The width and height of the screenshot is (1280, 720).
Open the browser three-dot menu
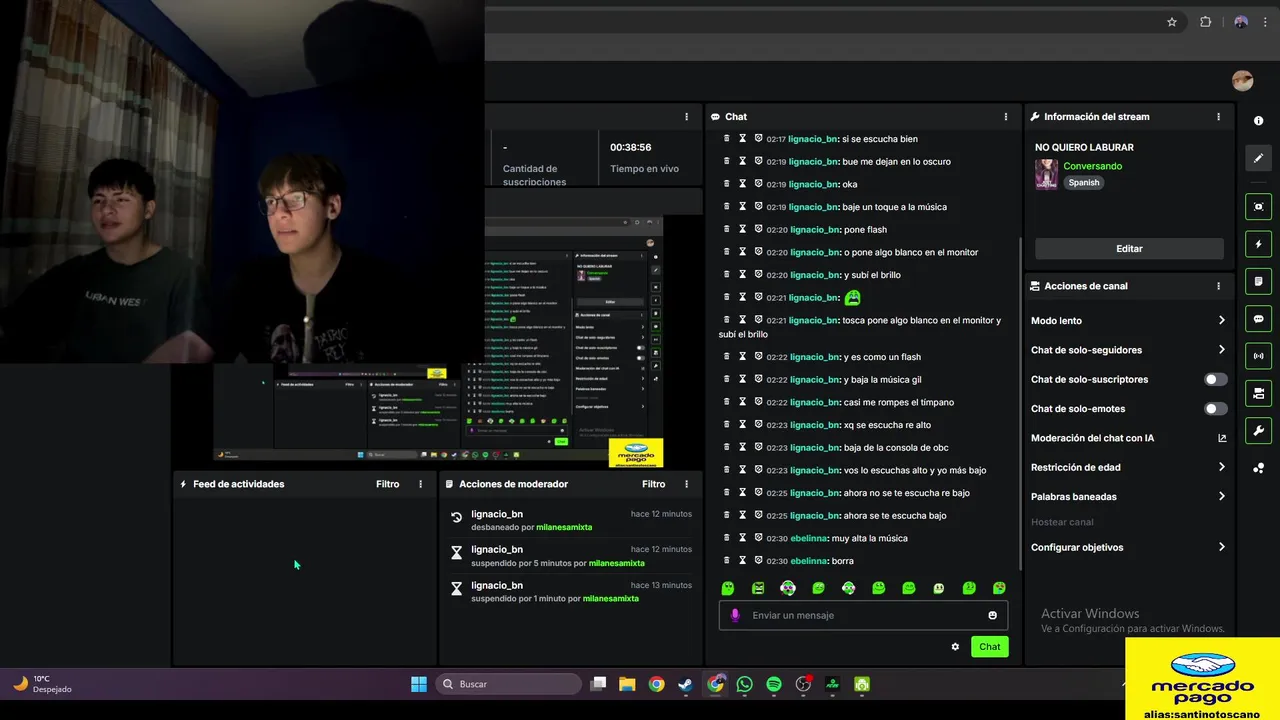1265,22
